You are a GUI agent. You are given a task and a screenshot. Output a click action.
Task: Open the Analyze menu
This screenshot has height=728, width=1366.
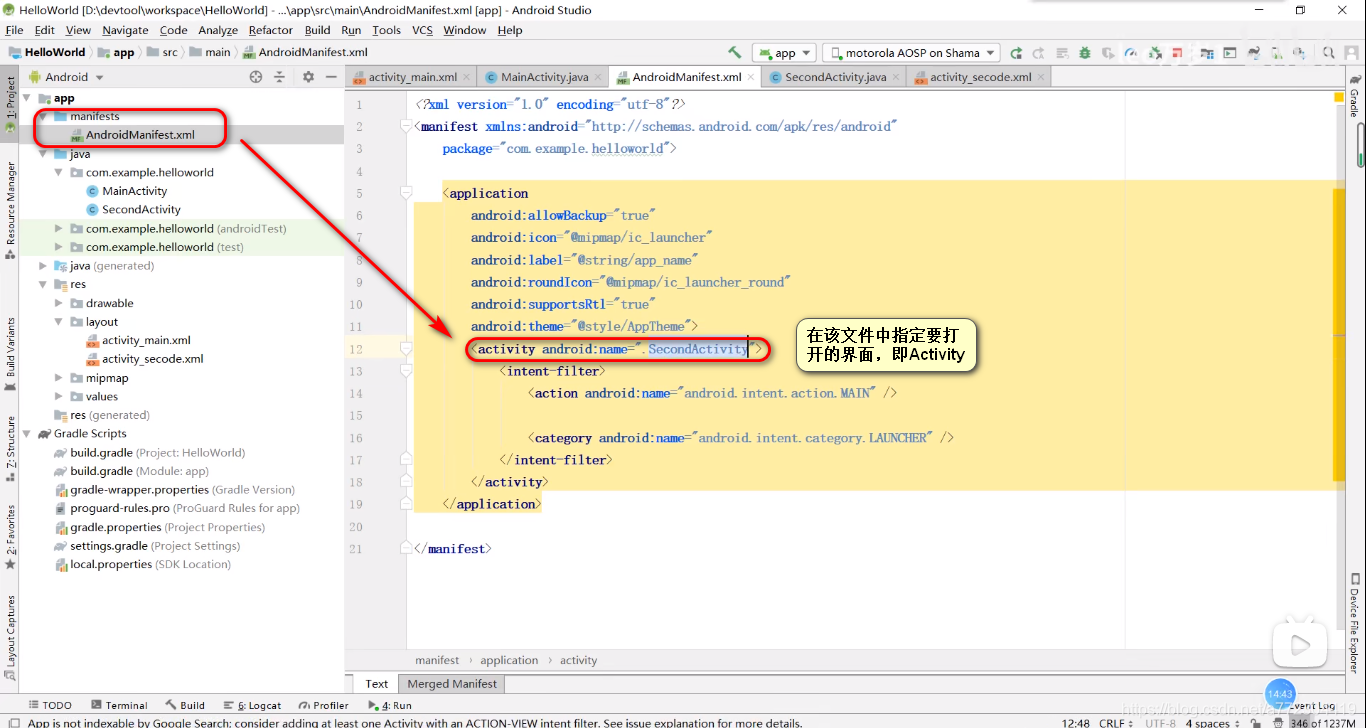pyautogui.click(x=218, y=30)
